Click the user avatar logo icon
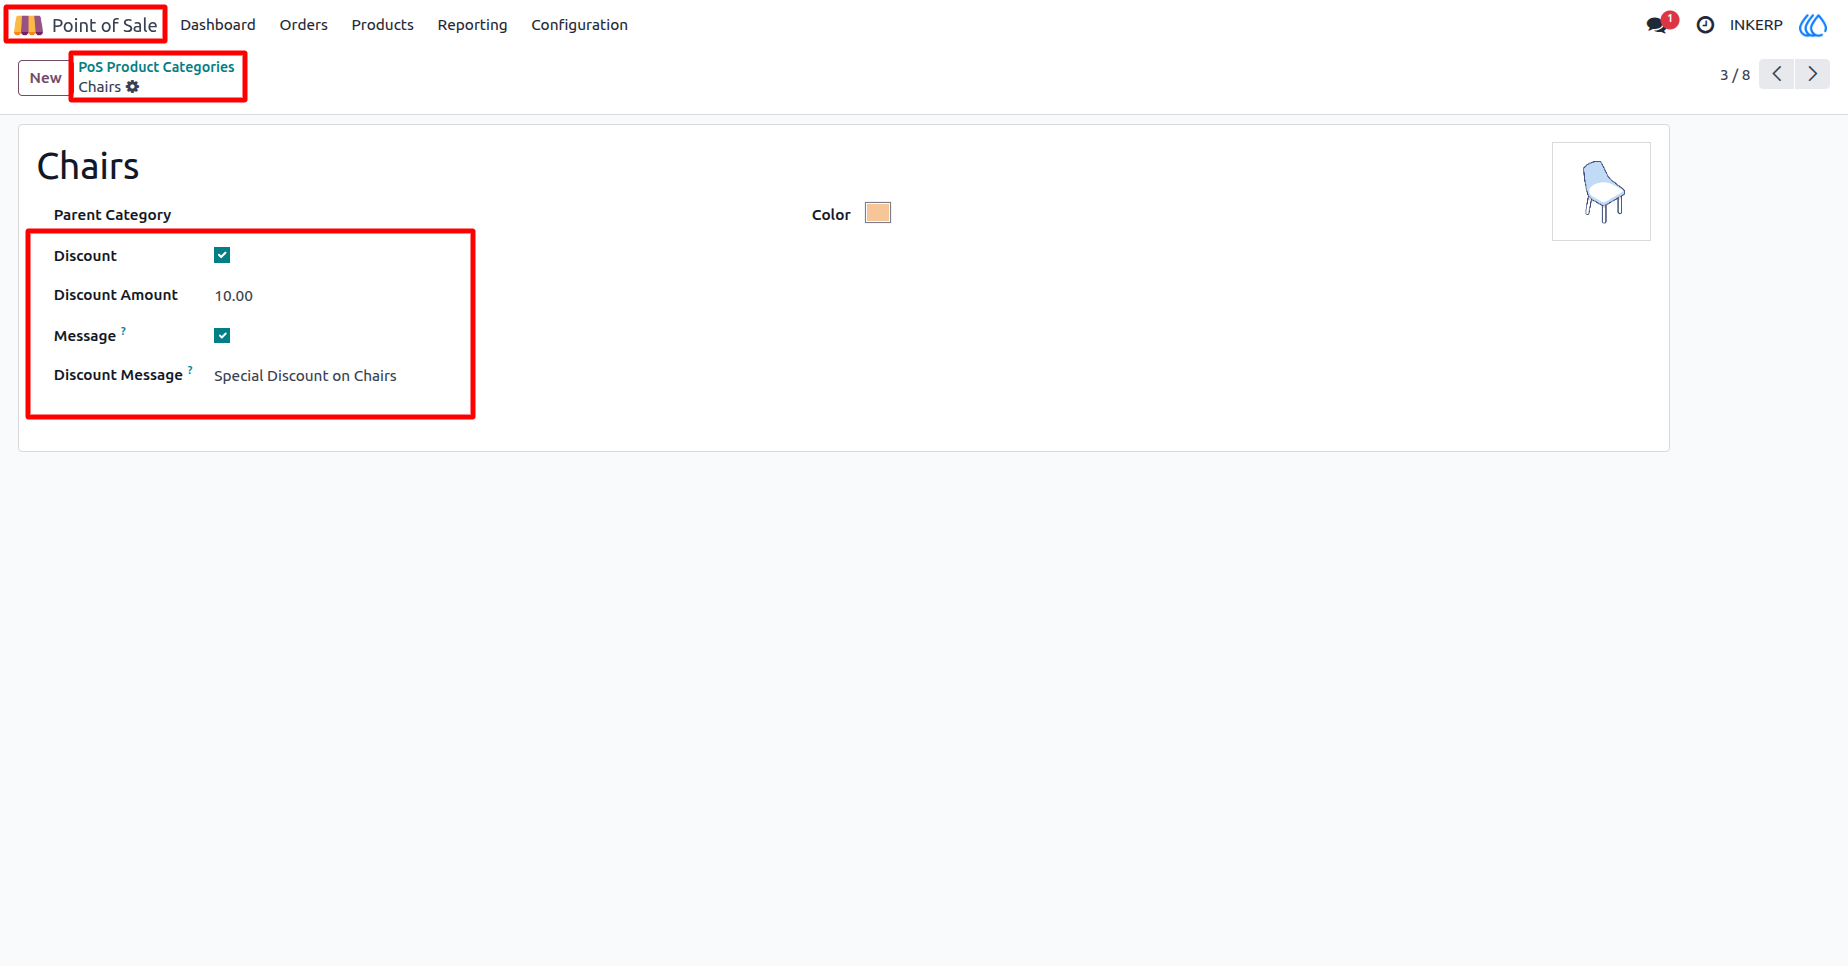The height and width of the screenshot is (966, 1848). point(1813,25)
